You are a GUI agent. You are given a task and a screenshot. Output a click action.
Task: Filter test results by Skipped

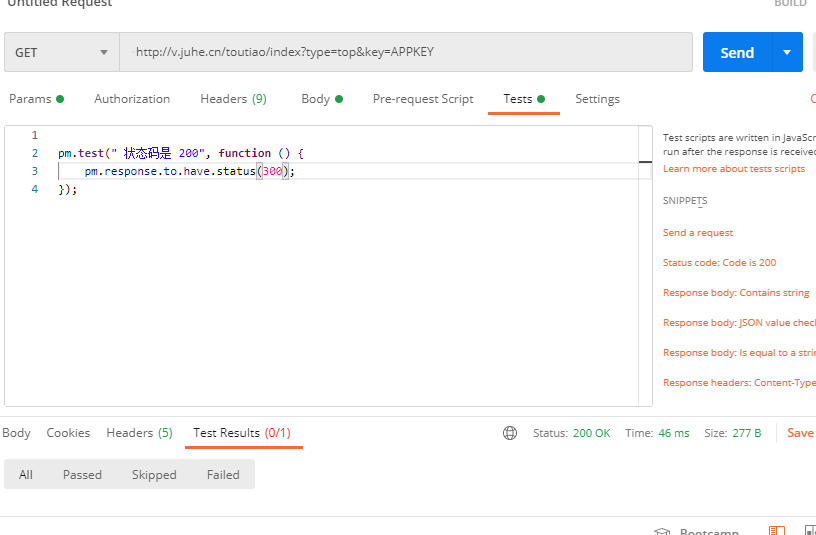tap(154, 475)
